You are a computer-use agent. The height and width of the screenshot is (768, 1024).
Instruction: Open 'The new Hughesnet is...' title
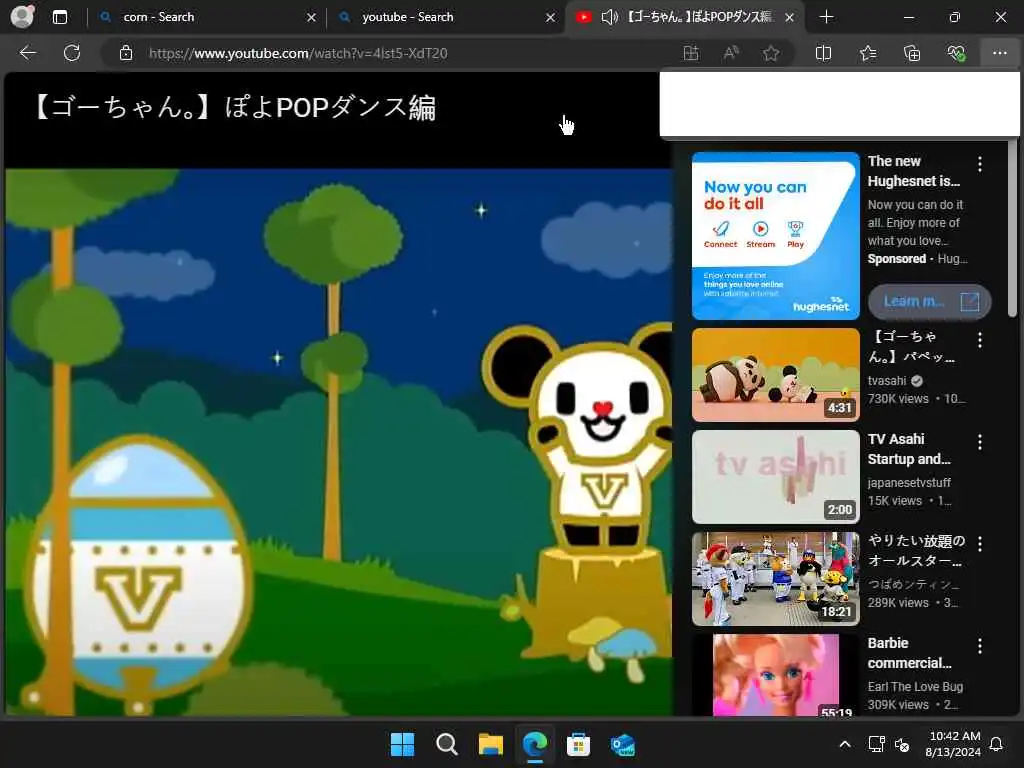[913, 171]
